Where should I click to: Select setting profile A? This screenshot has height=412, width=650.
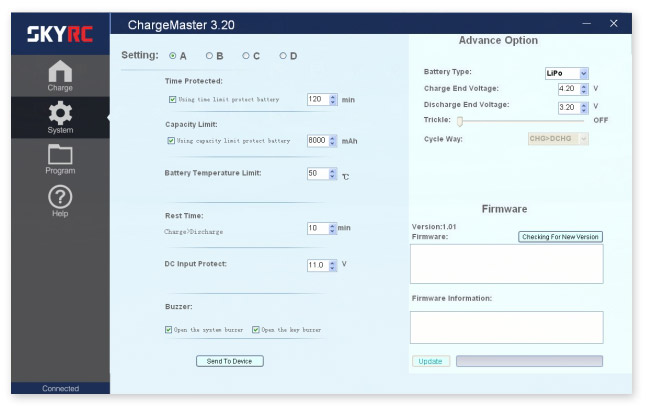[x=173, y=56]
